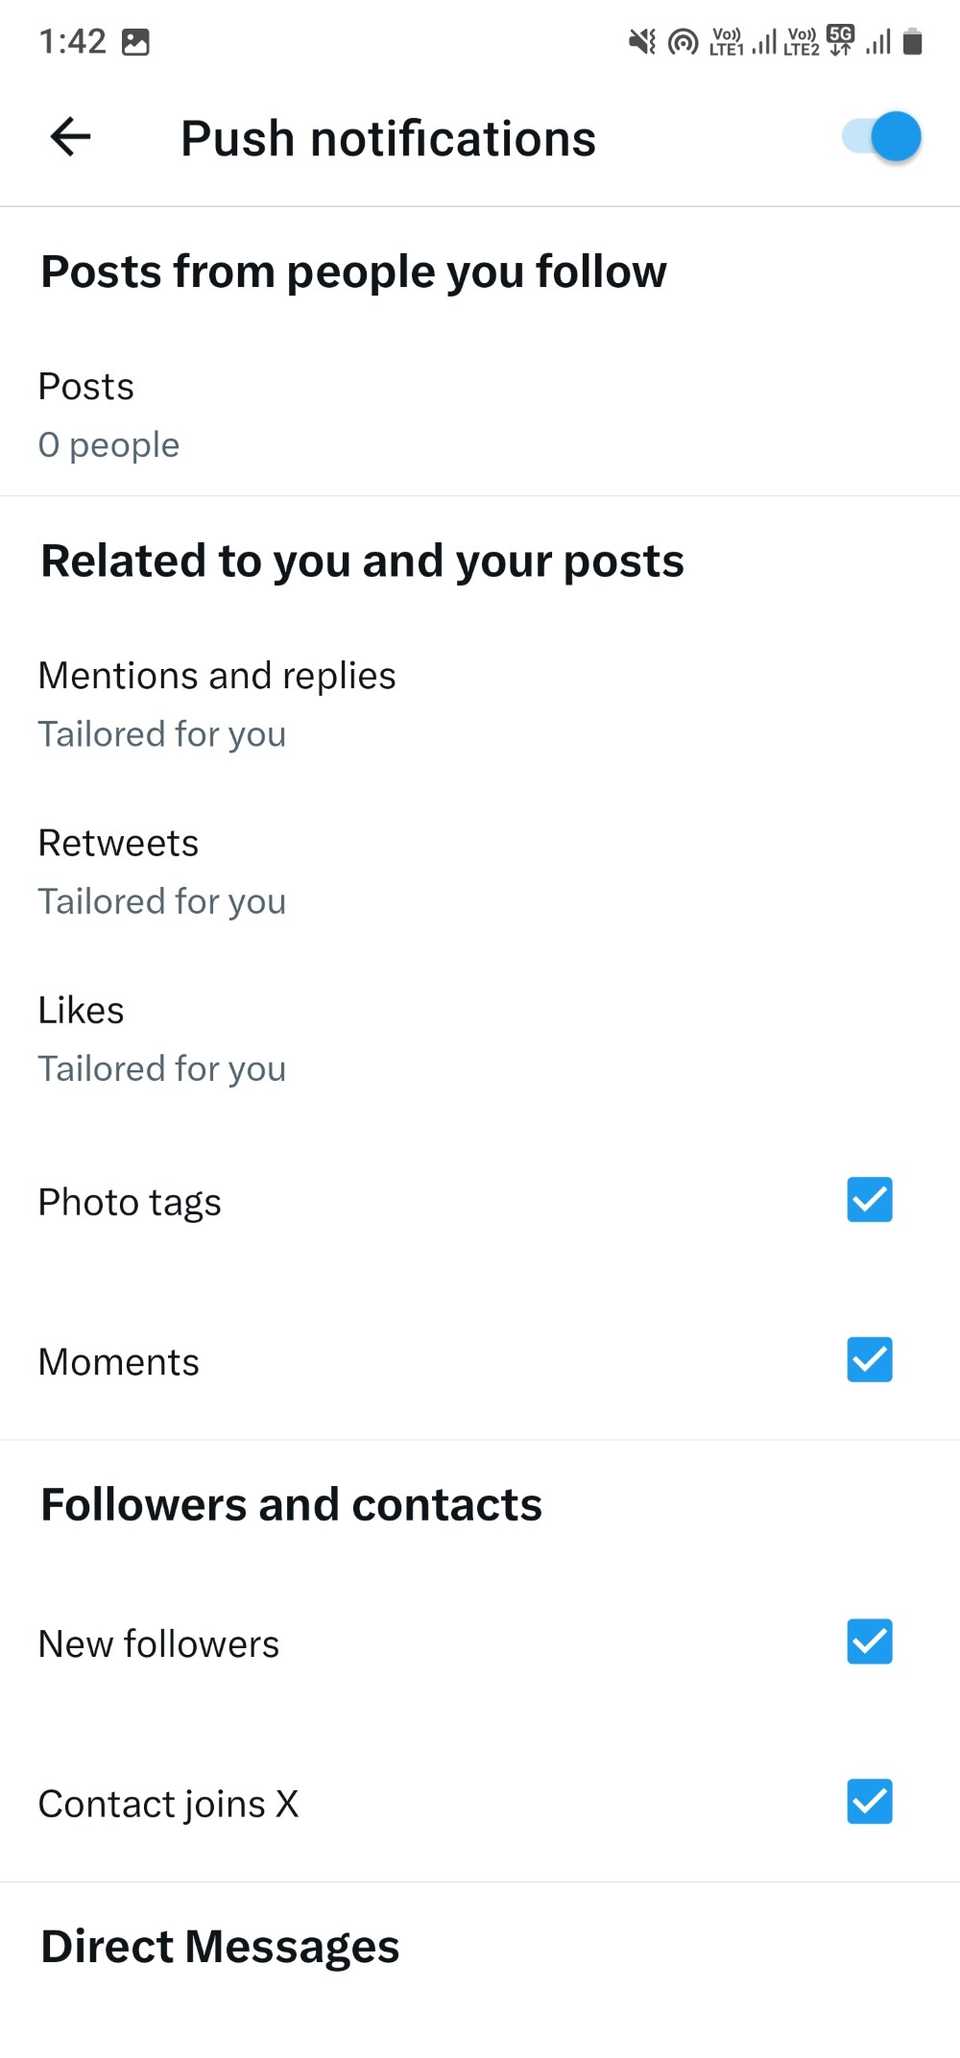Tap the 0 people link under Posts

[x=108, y=444]
